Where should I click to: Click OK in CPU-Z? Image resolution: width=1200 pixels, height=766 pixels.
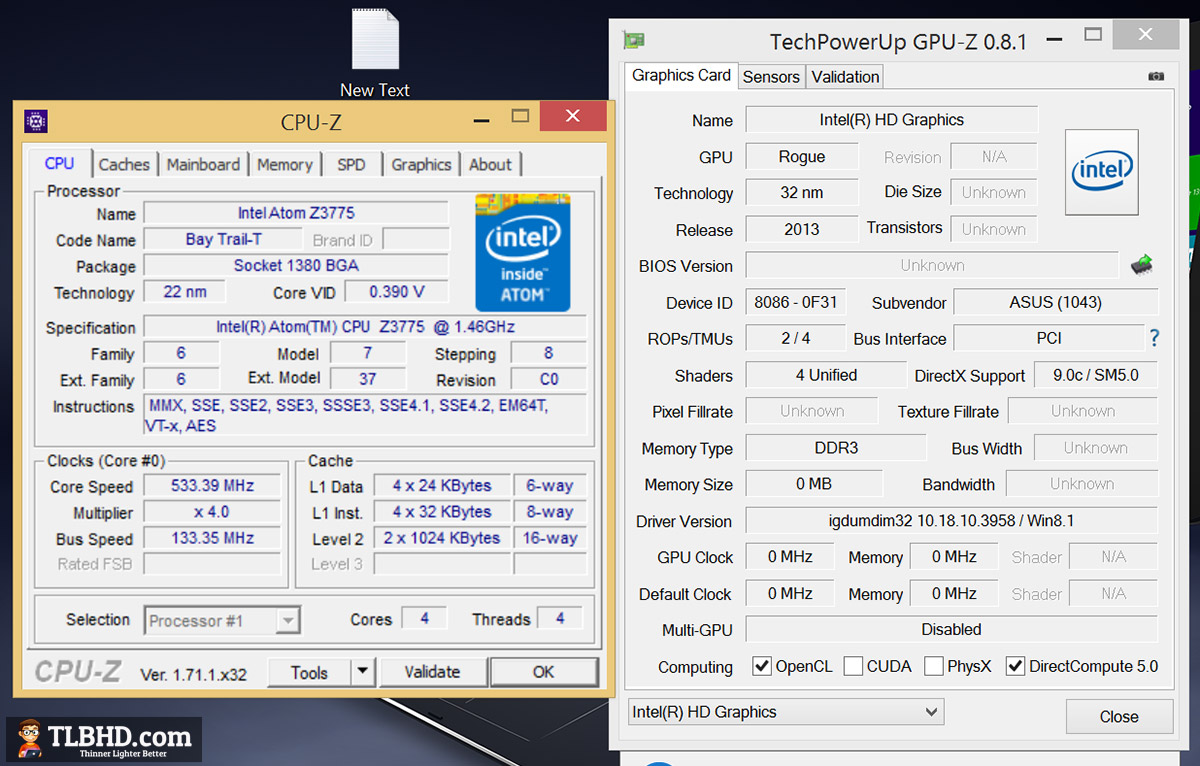[x=543, y=672]
